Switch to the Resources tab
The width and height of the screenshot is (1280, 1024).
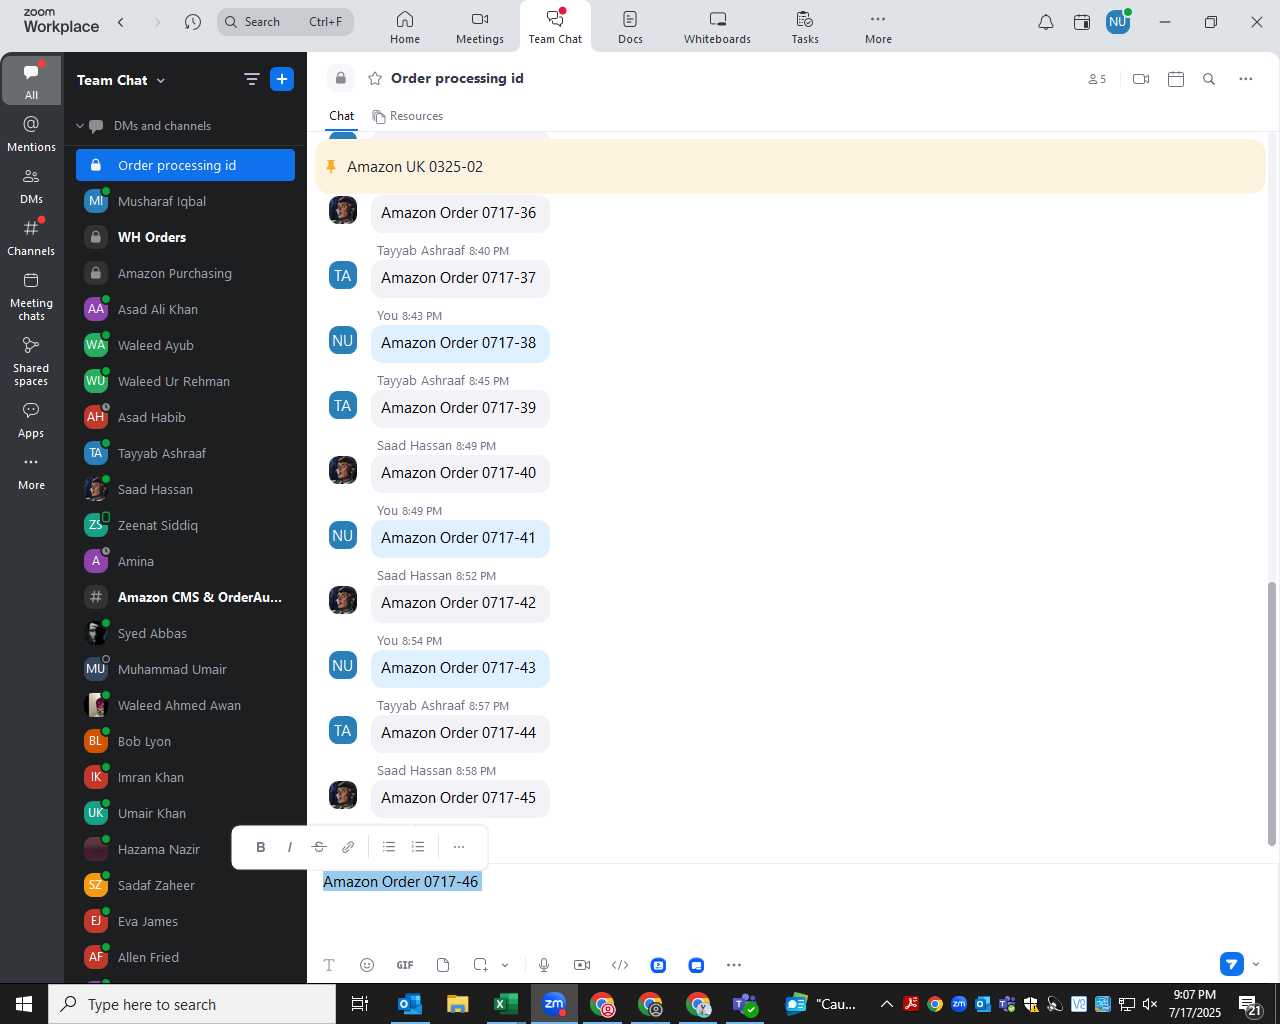[408, 116]
